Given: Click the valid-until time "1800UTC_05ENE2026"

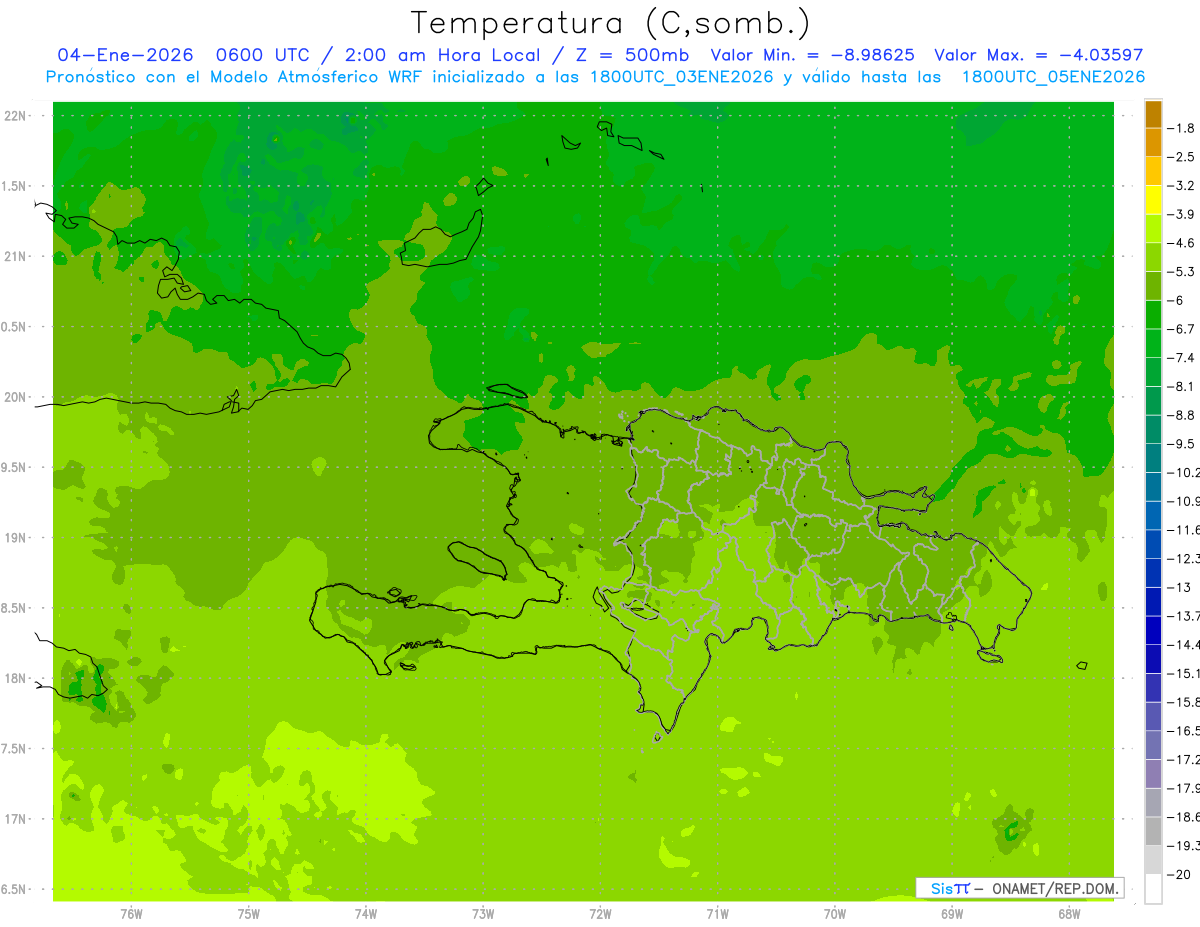Looking at the screenshot, I should [x=1053, y=77].
